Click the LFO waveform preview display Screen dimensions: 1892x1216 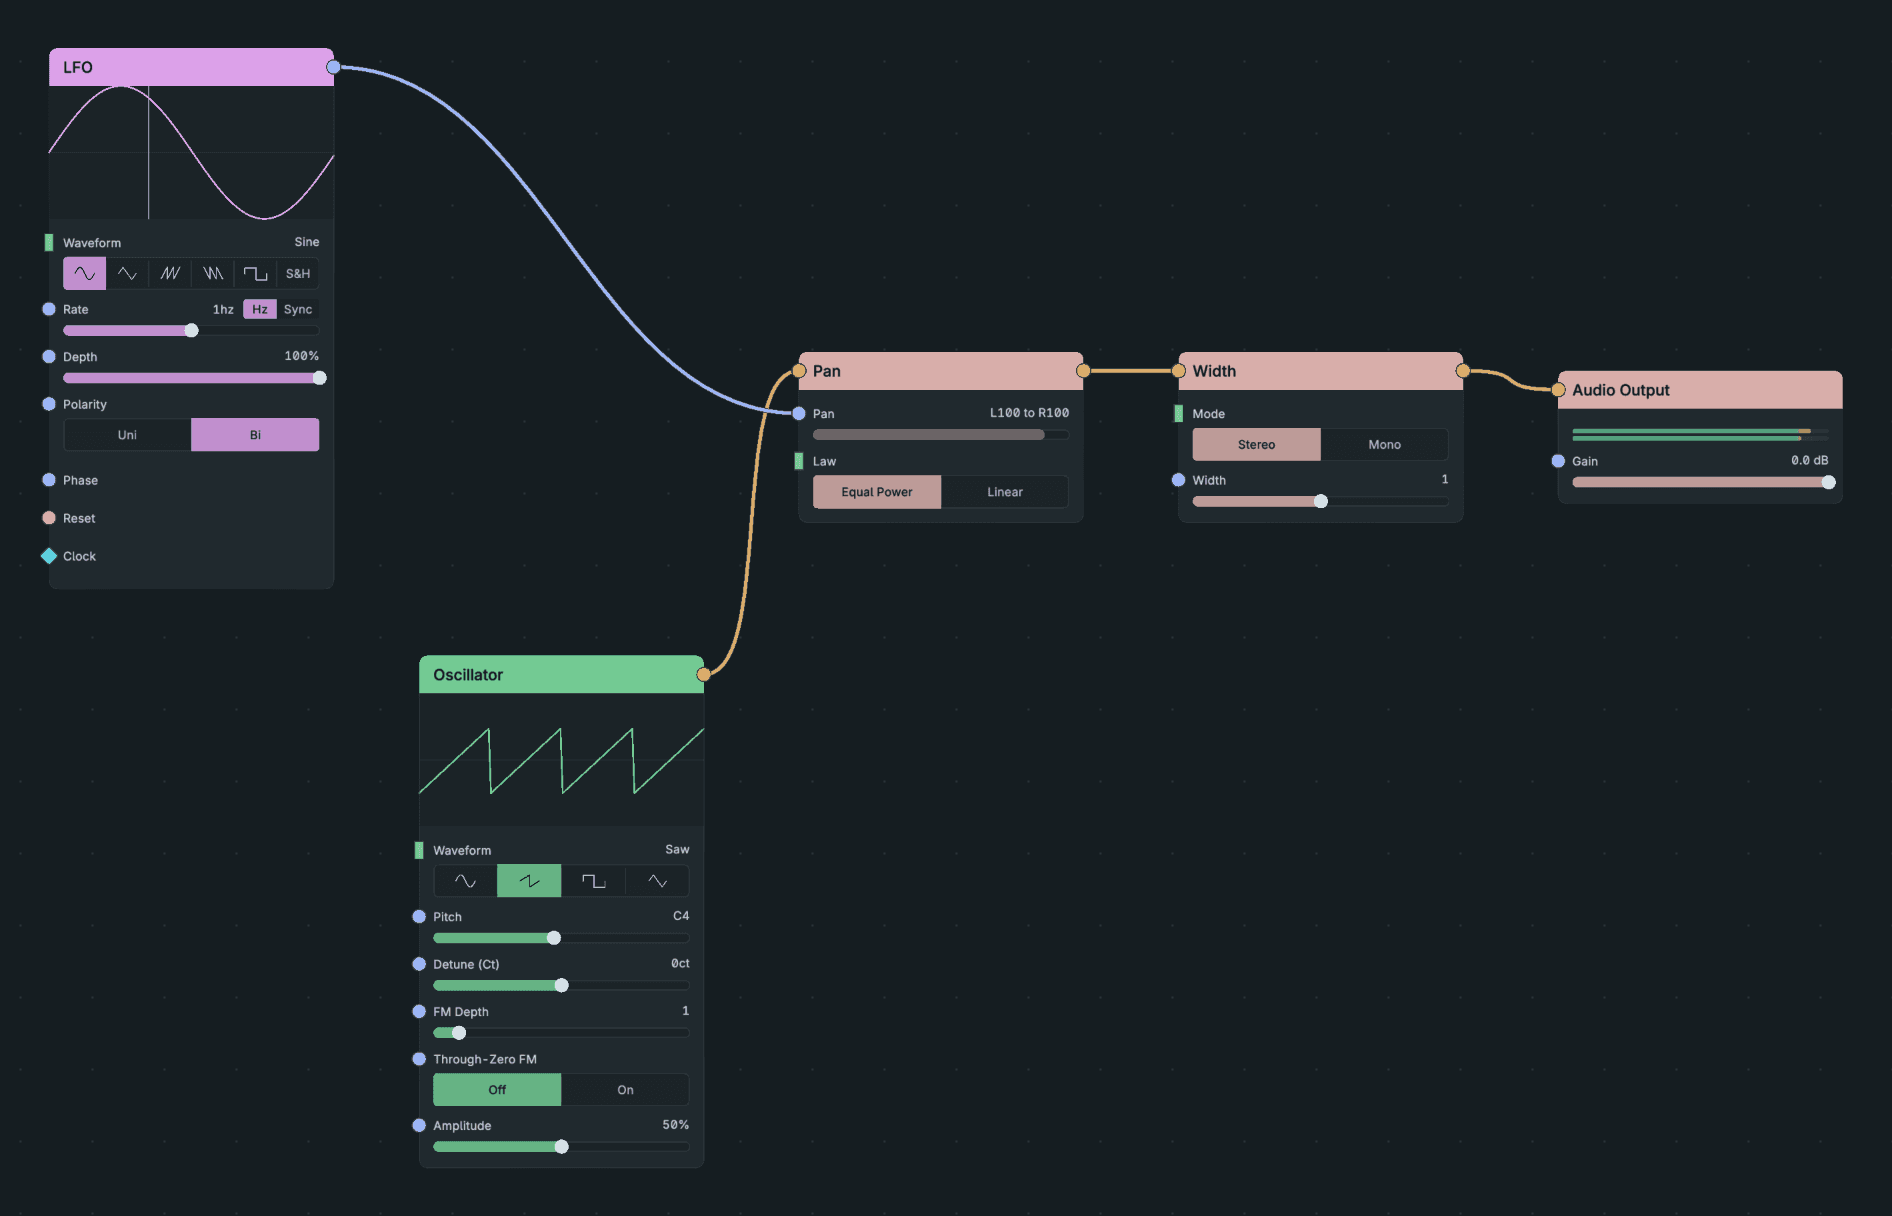coord(191,152)
